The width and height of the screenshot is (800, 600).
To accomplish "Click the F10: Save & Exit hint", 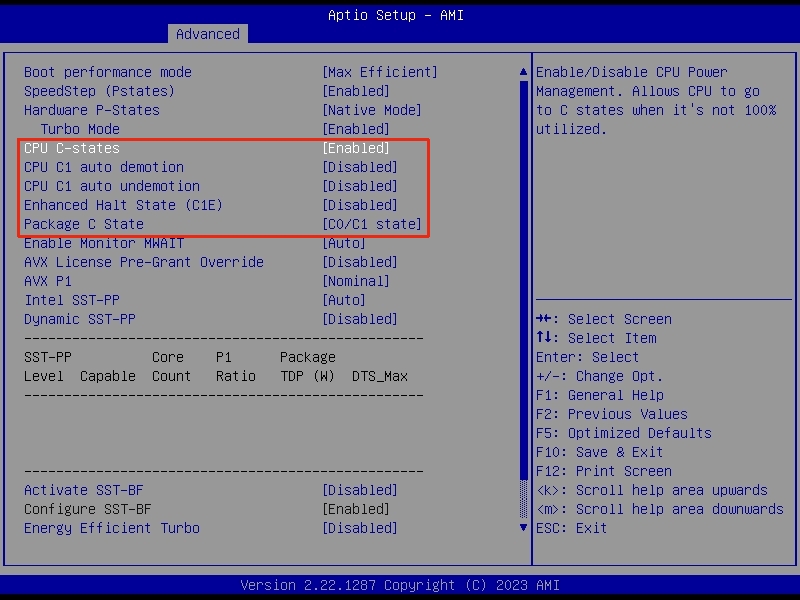I will [x=599, y=453].
